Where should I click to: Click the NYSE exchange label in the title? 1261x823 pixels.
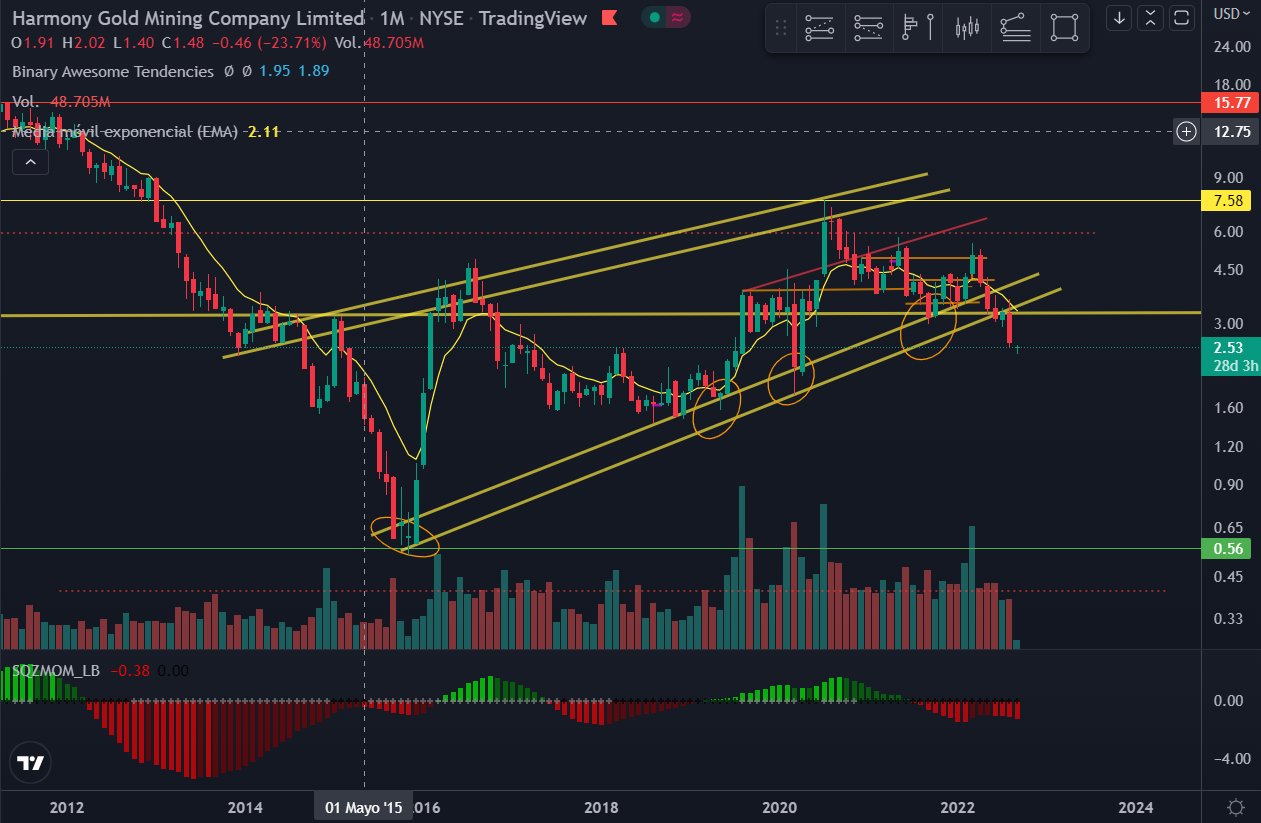pyautogui.click(x=443, y=18)
